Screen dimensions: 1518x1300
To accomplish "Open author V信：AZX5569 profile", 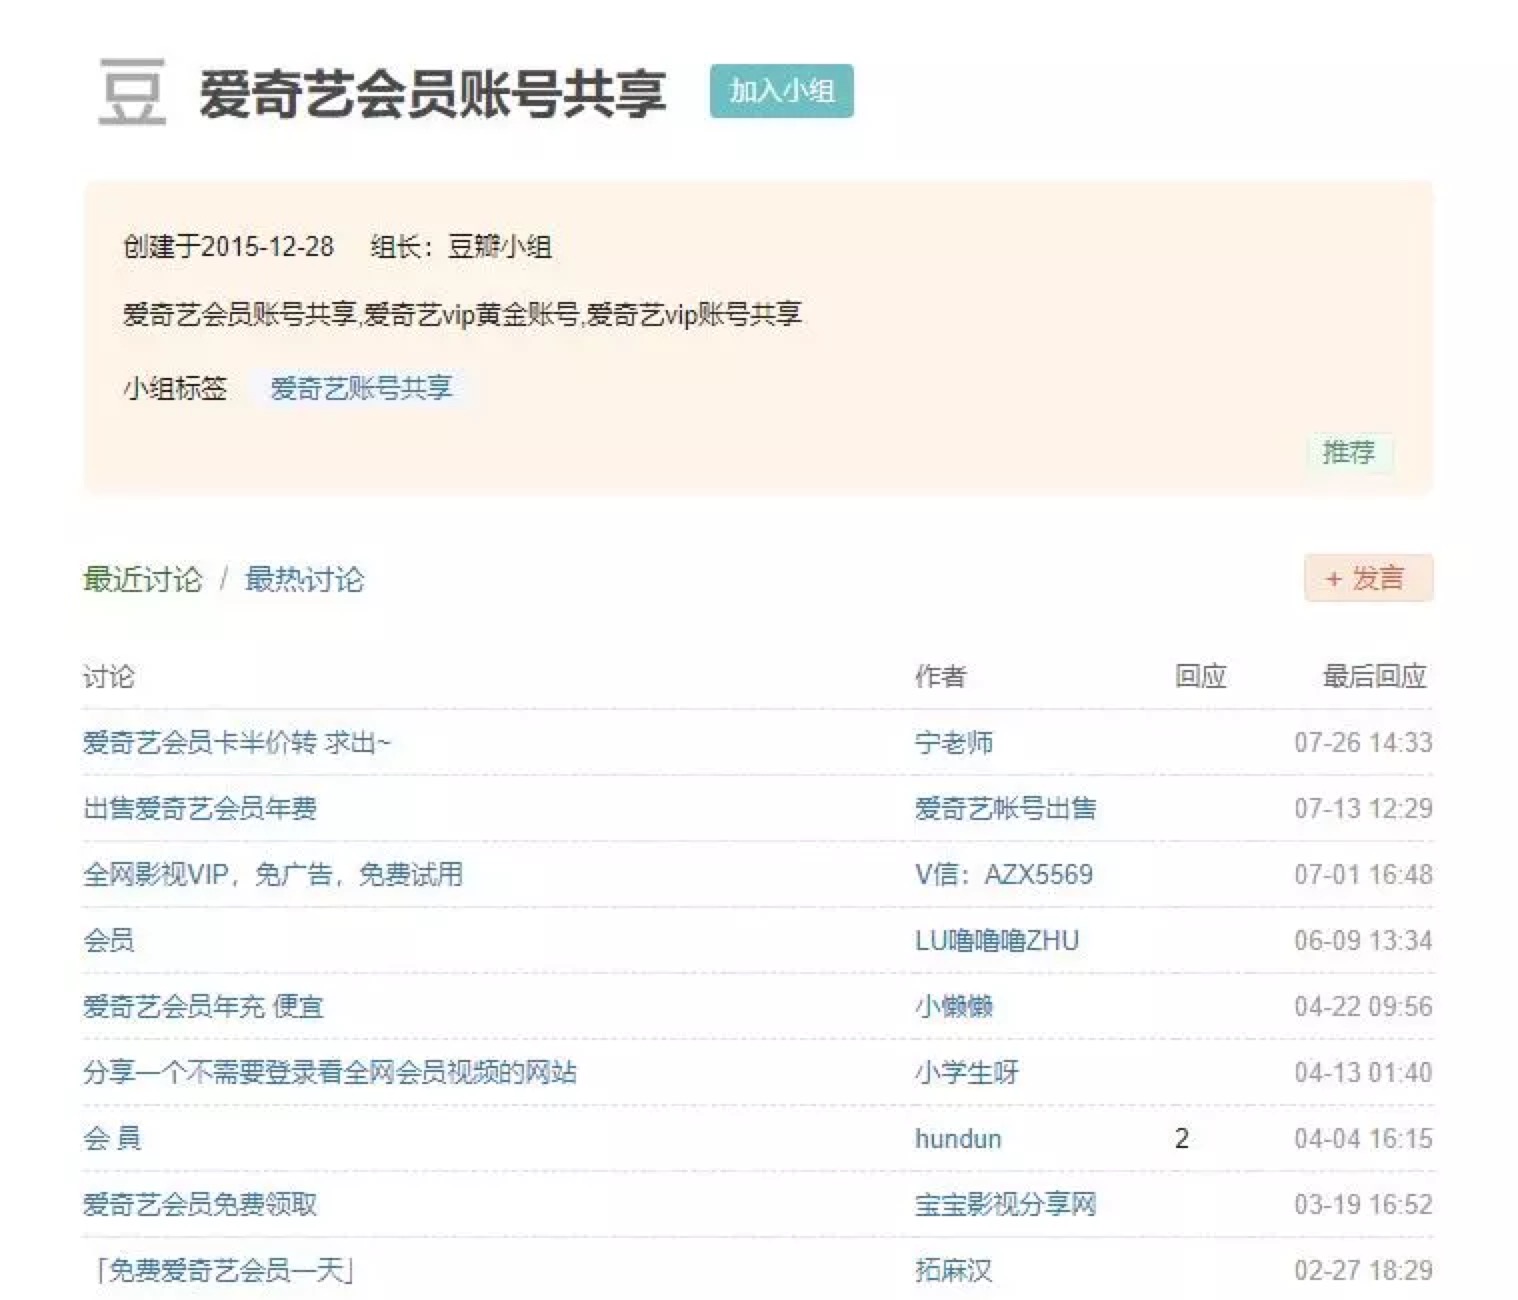I will (x=1003, y=874).
